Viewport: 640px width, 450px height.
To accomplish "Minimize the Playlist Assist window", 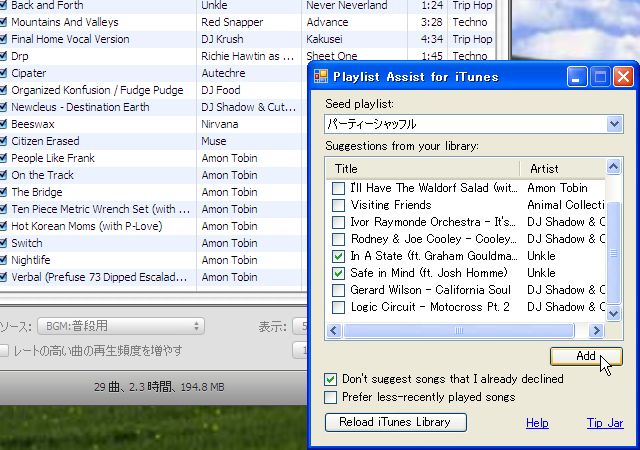I will 577,76.
